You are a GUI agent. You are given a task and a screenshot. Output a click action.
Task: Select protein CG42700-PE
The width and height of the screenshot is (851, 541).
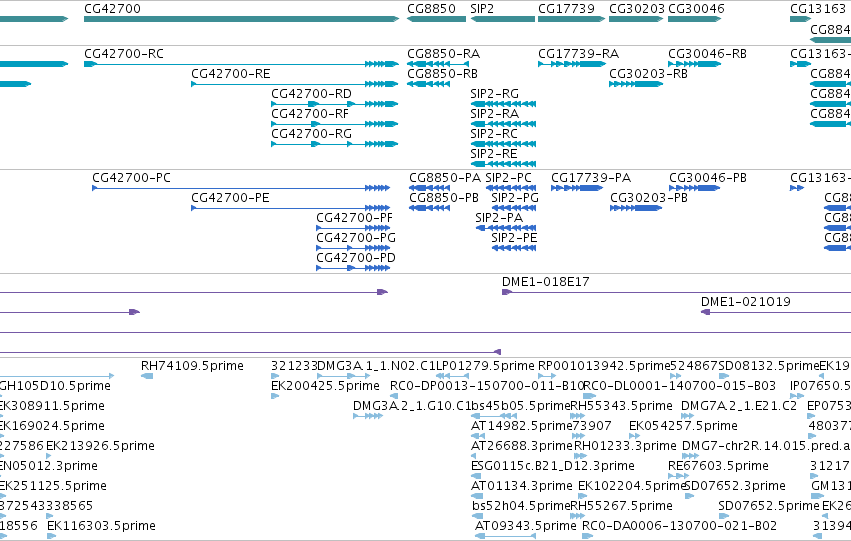(x=290, y=208)
